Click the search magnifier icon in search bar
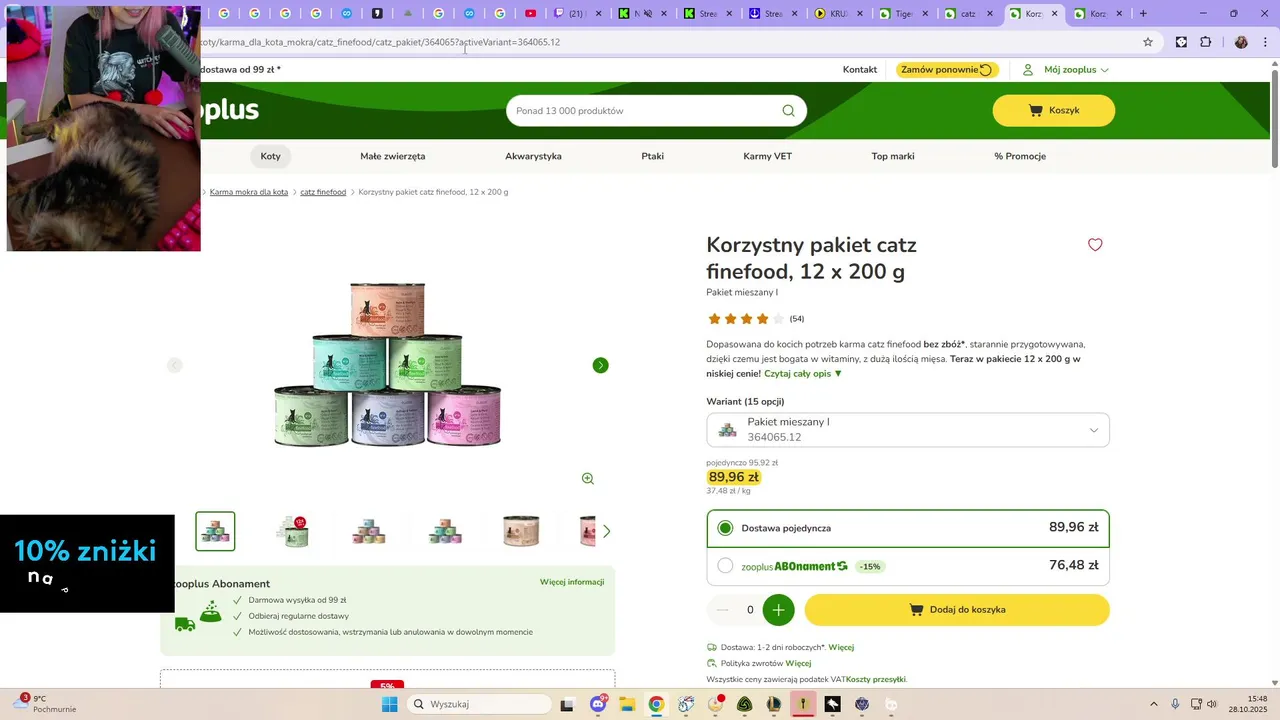Viewport: 1280px width, 720px height. pos(788,111)
